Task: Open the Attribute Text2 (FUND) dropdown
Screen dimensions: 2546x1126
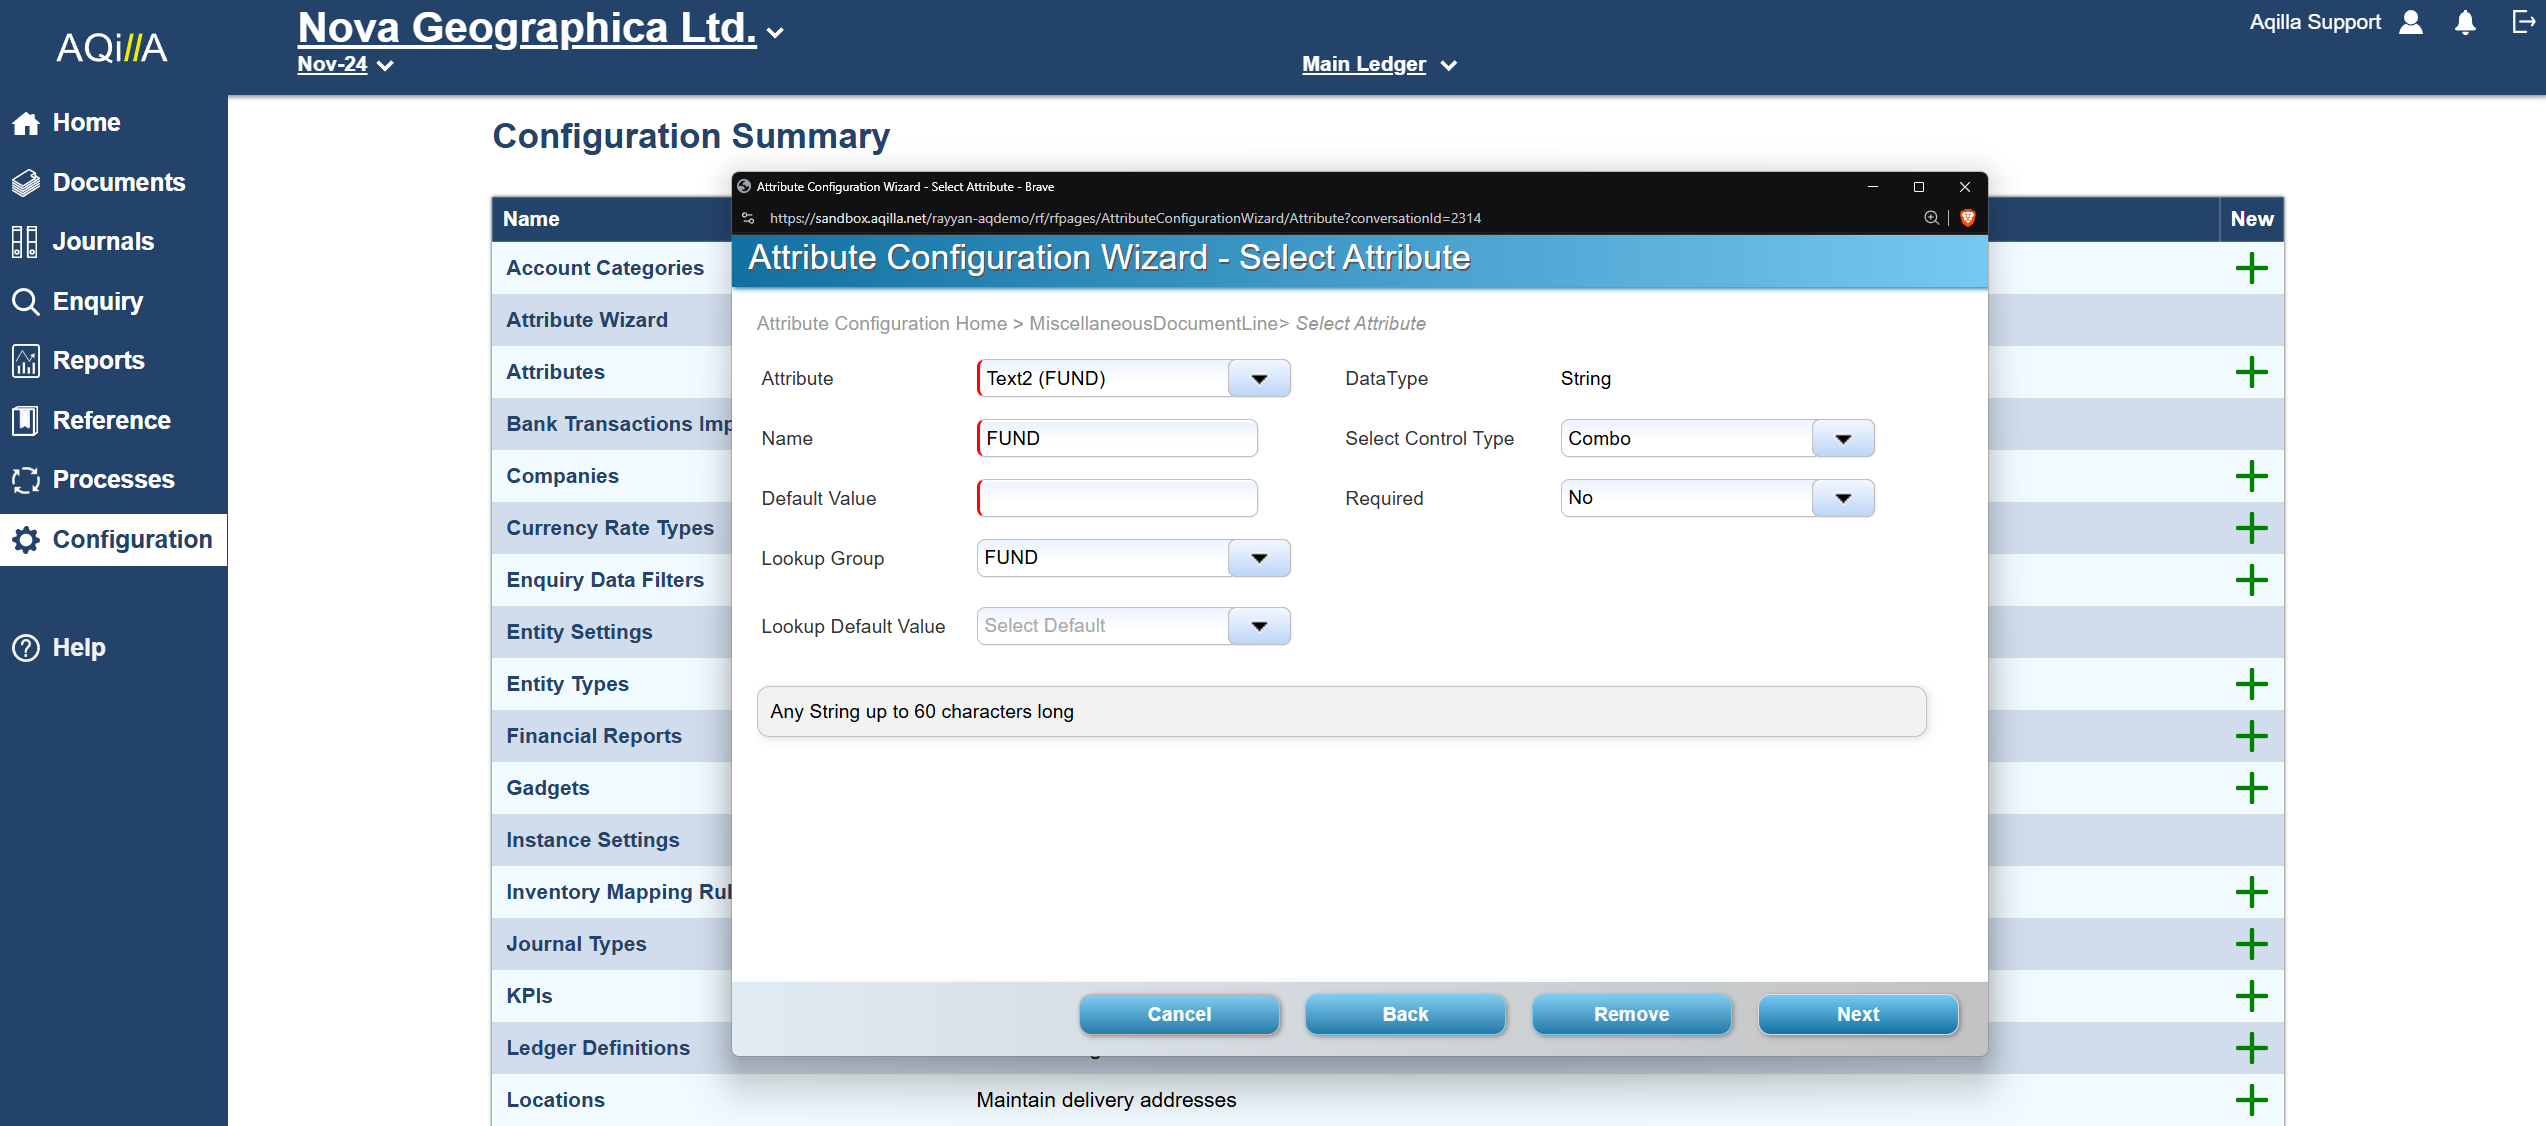Action: click(1259, 379)
